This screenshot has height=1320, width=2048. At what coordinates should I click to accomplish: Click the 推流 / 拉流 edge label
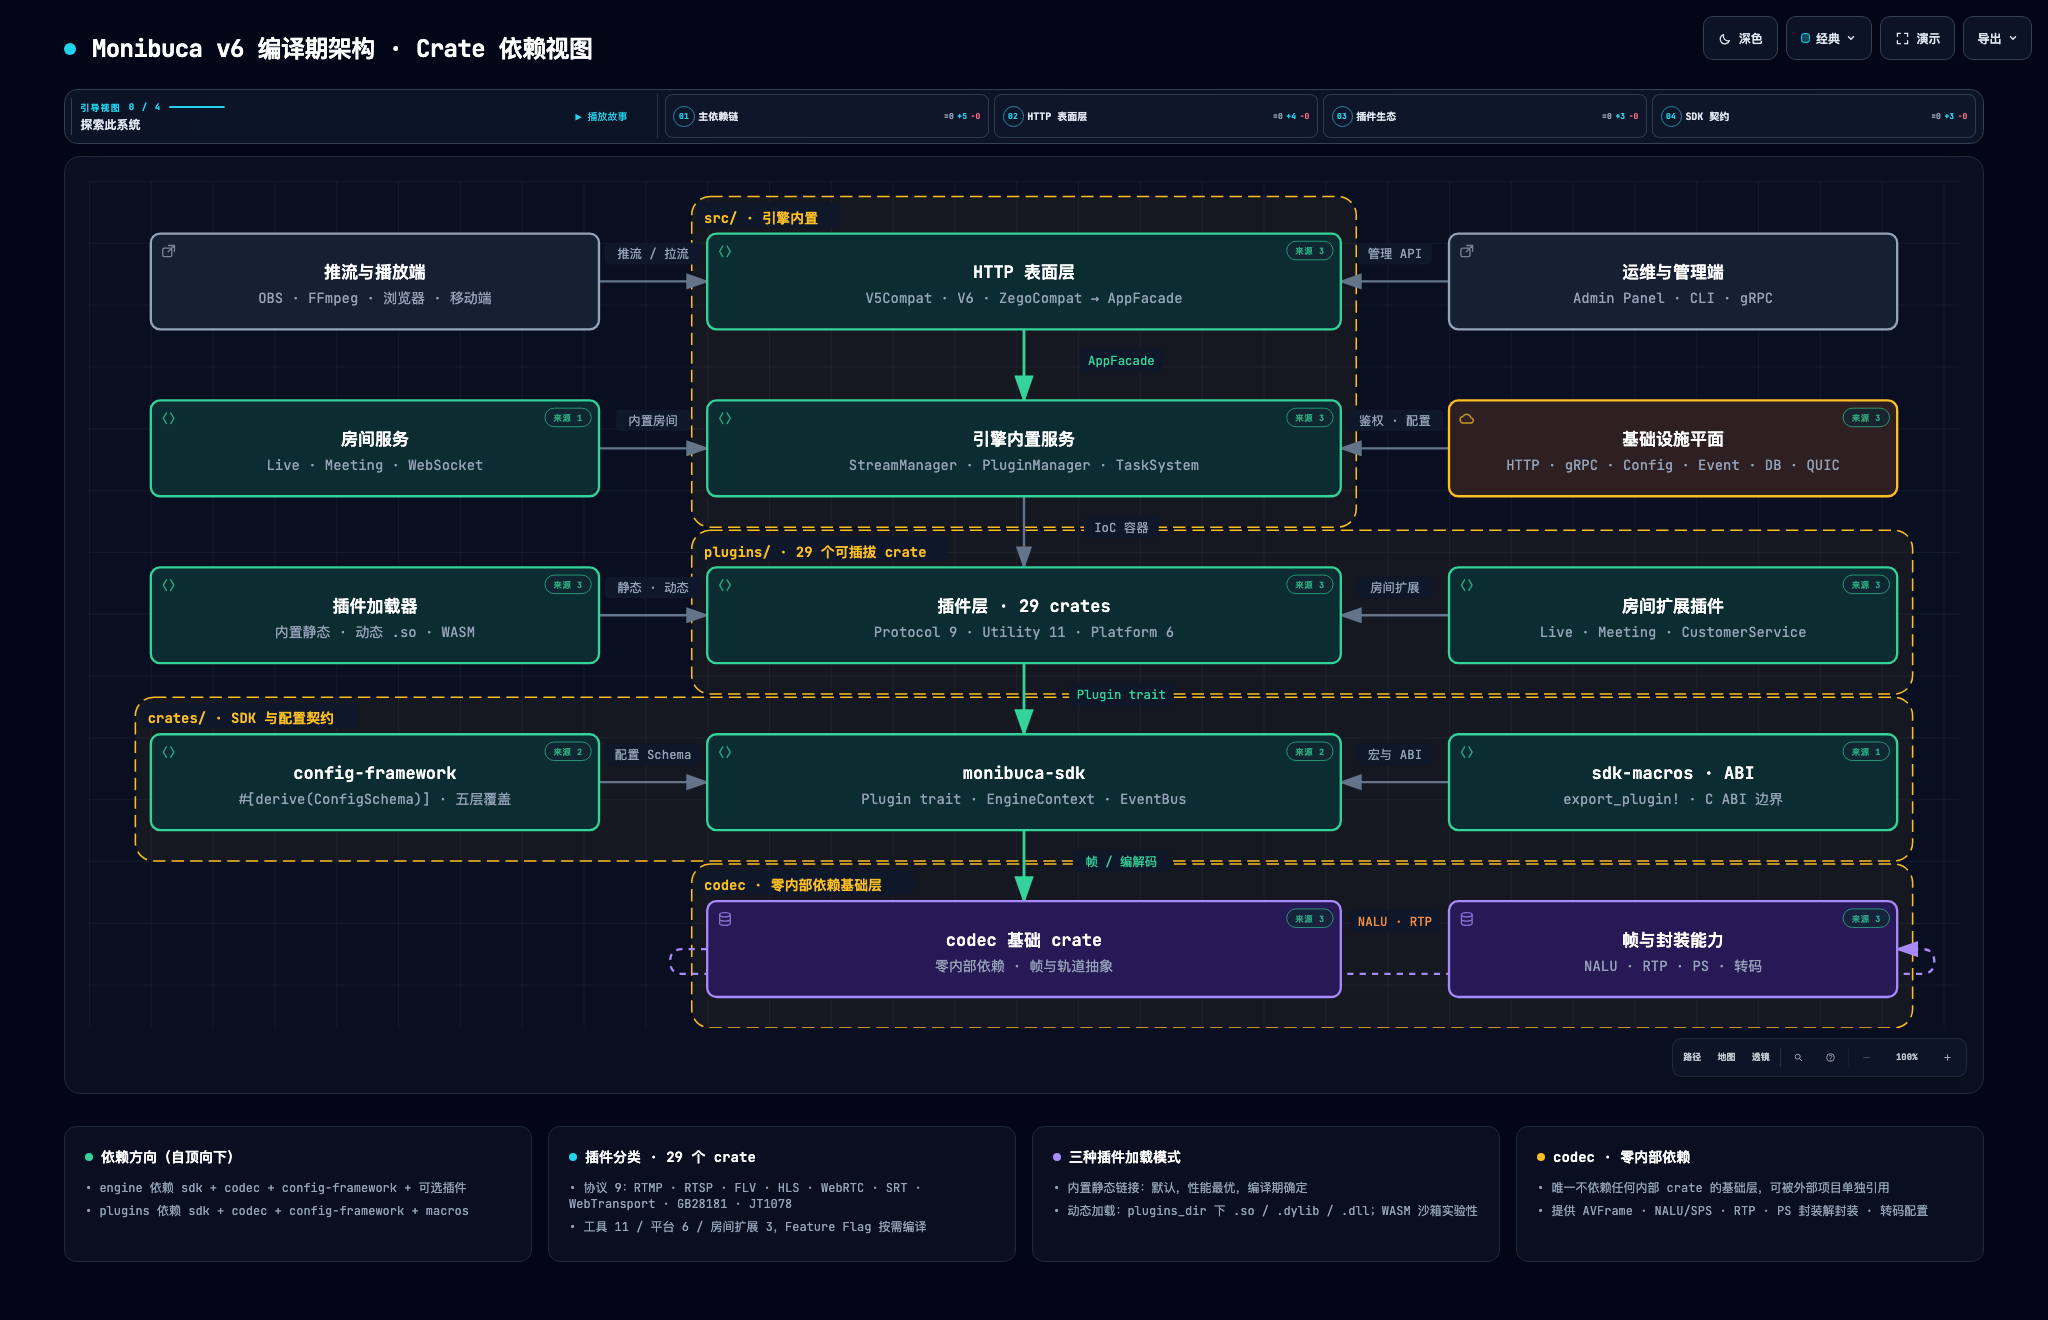(x=653, y=254)
